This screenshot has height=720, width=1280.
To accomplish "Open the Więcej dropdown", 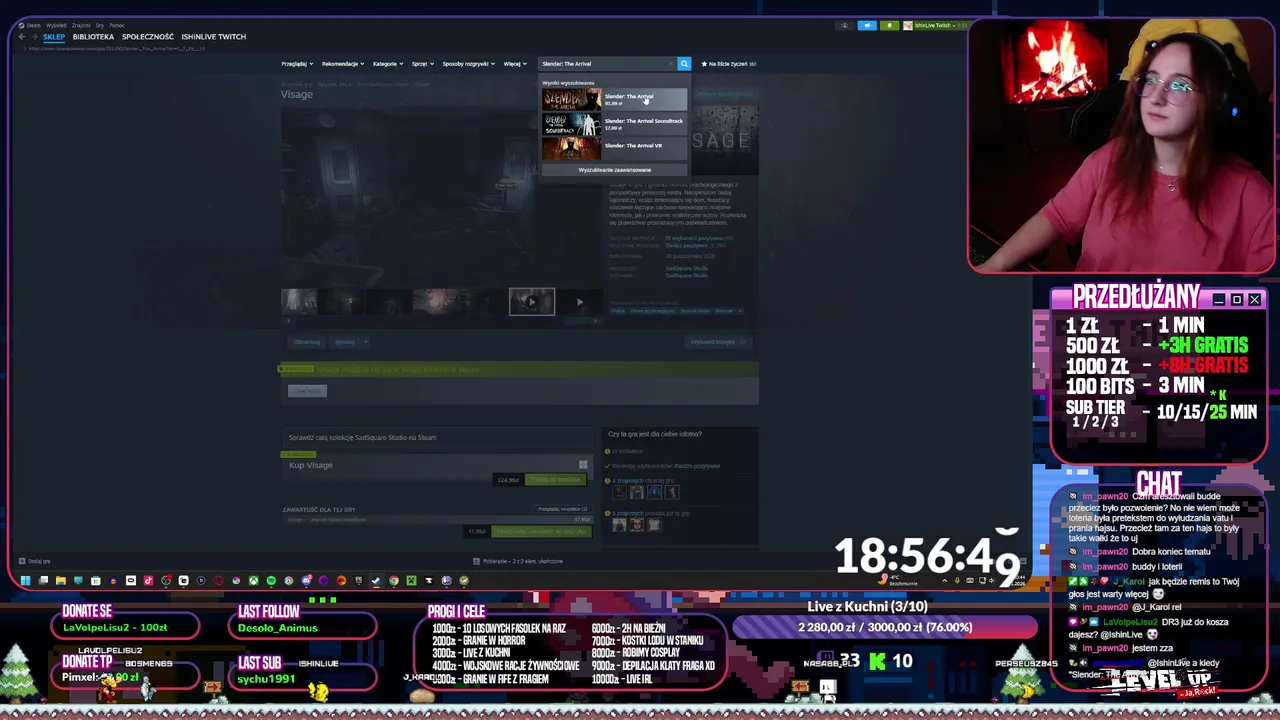I will 514,64.
